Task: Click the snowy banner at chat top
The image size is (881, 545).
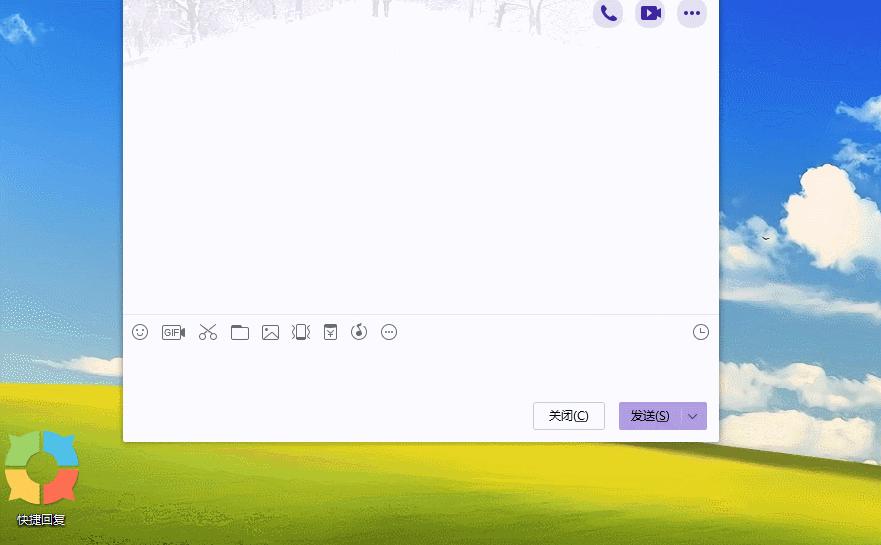Action: (x=350, y=20)
